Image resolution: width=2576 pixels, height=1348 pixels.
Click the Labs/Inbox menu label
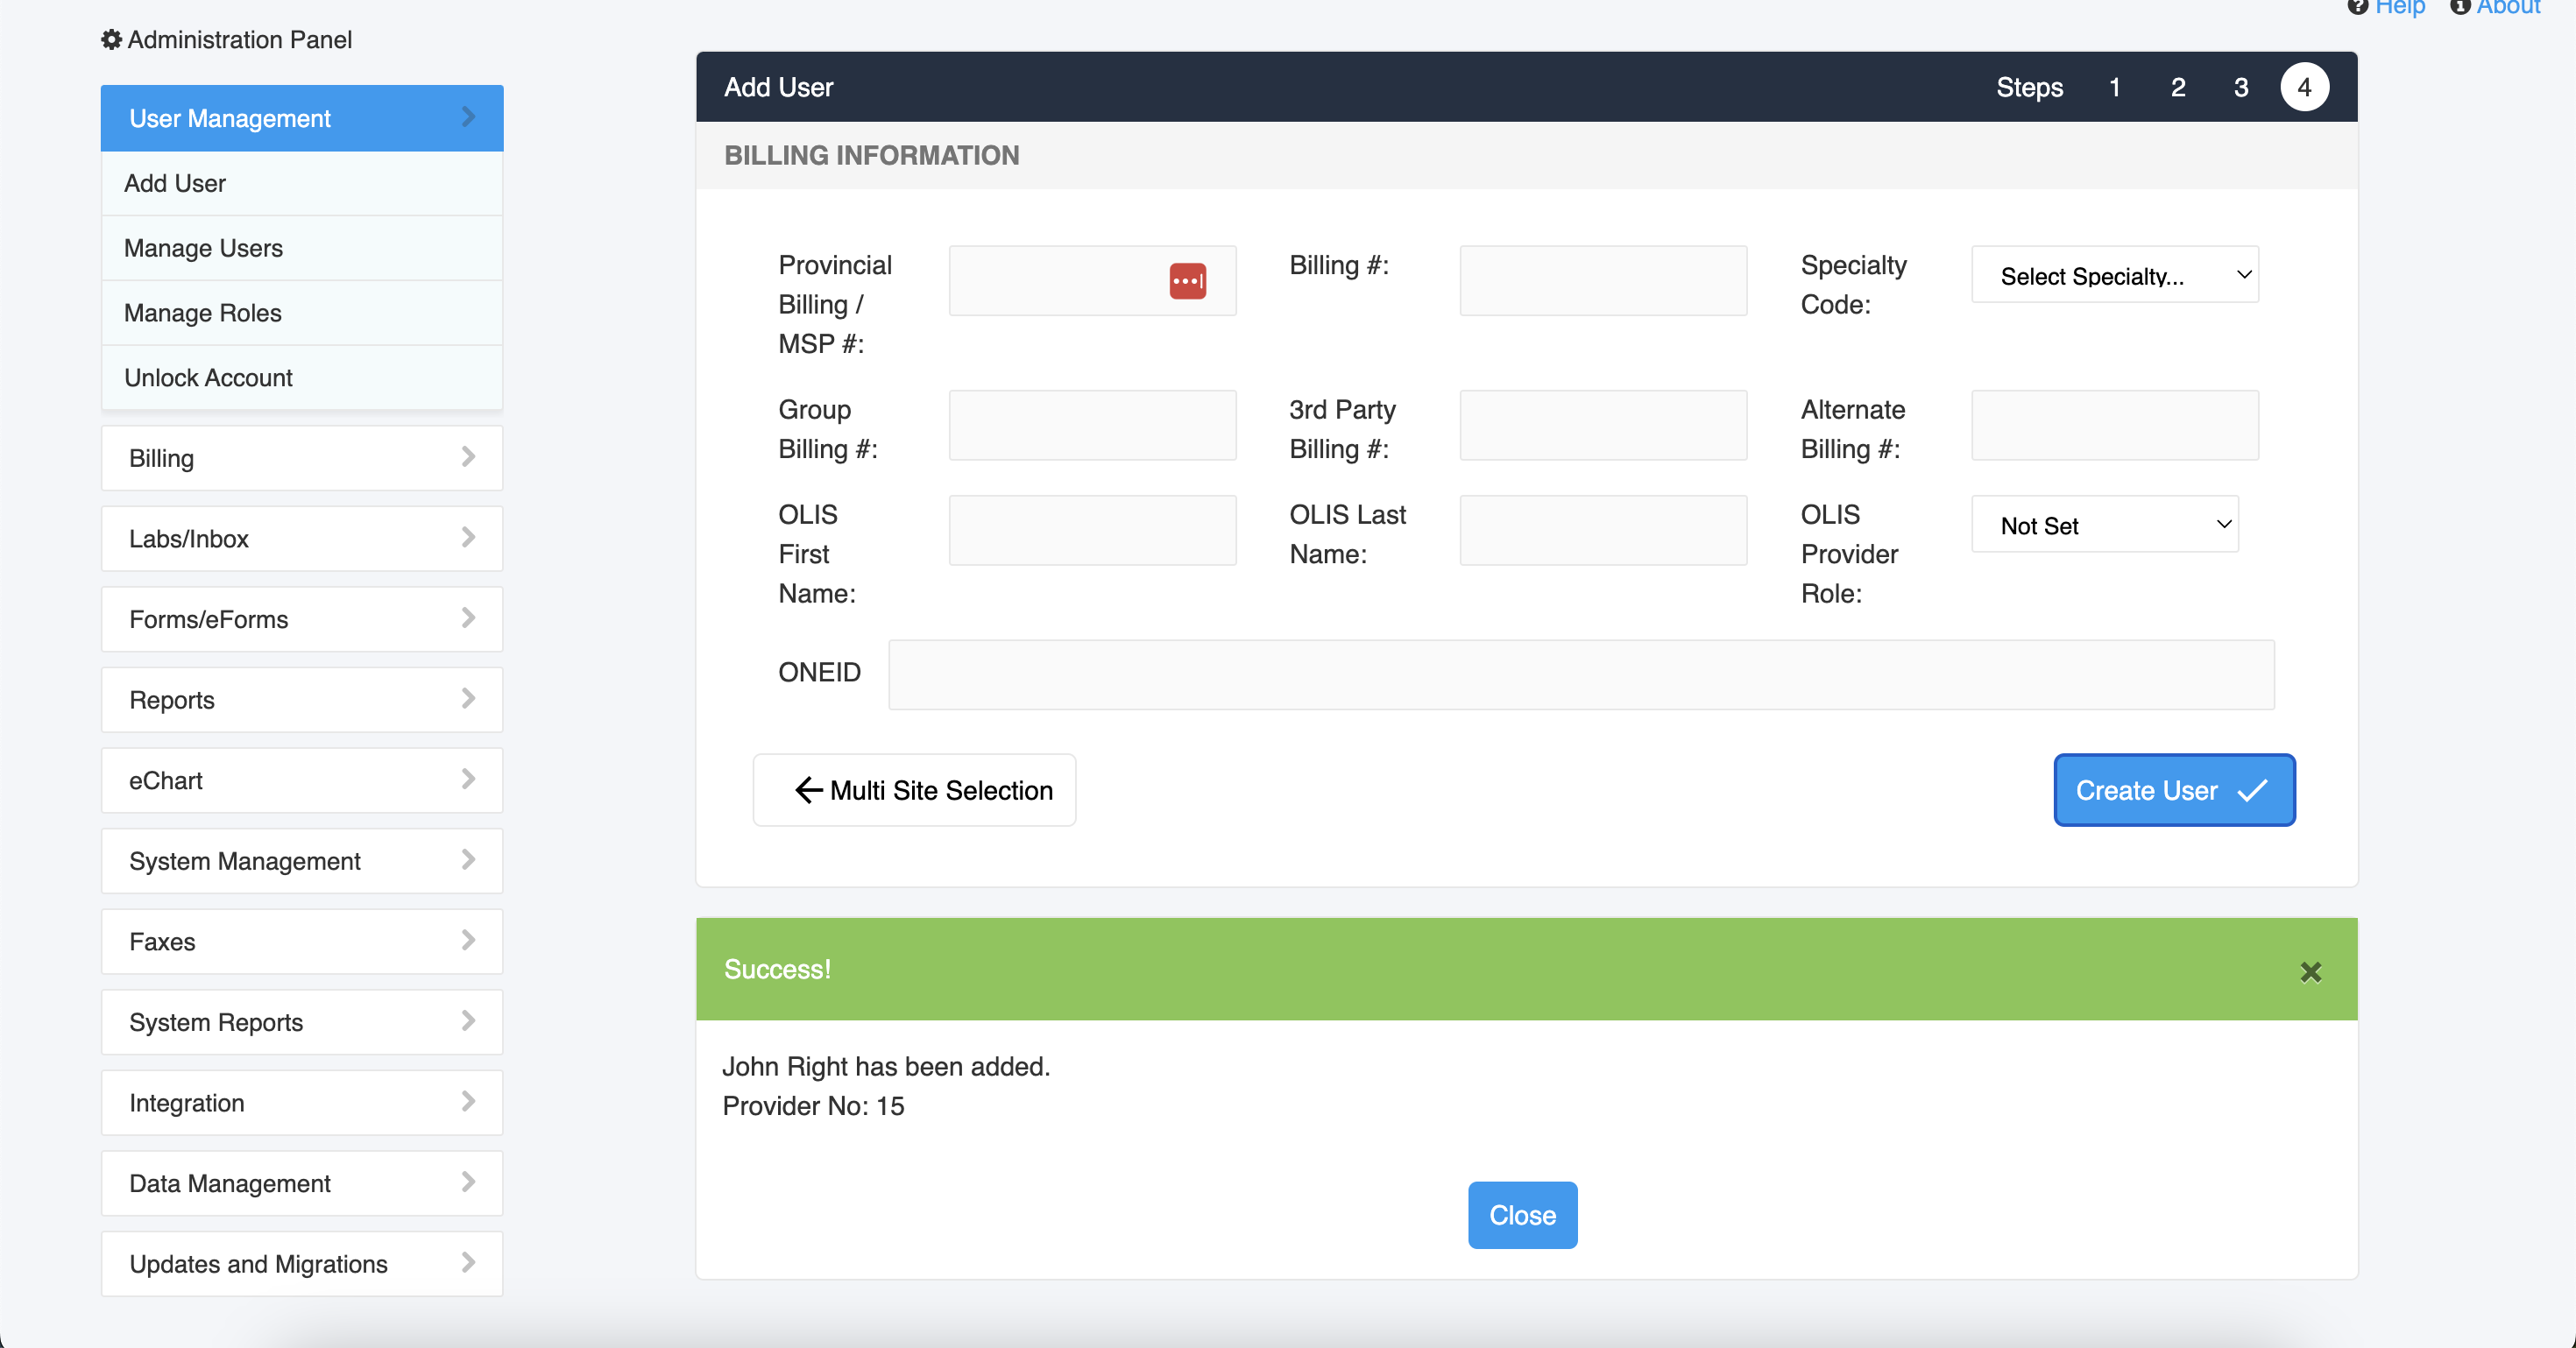tap(189, 539)
